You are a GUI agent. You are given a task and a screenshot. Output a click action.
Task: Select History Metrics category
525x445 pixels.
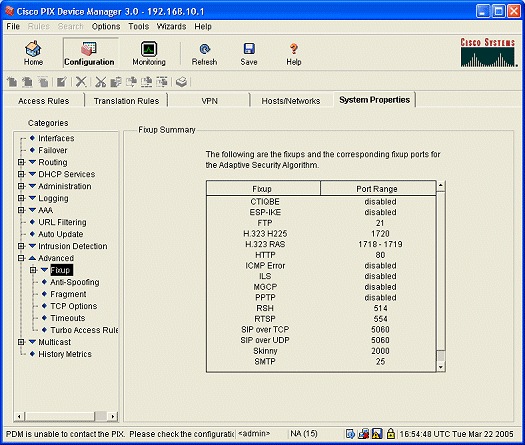pyautogui.click(x=65, y=354)
